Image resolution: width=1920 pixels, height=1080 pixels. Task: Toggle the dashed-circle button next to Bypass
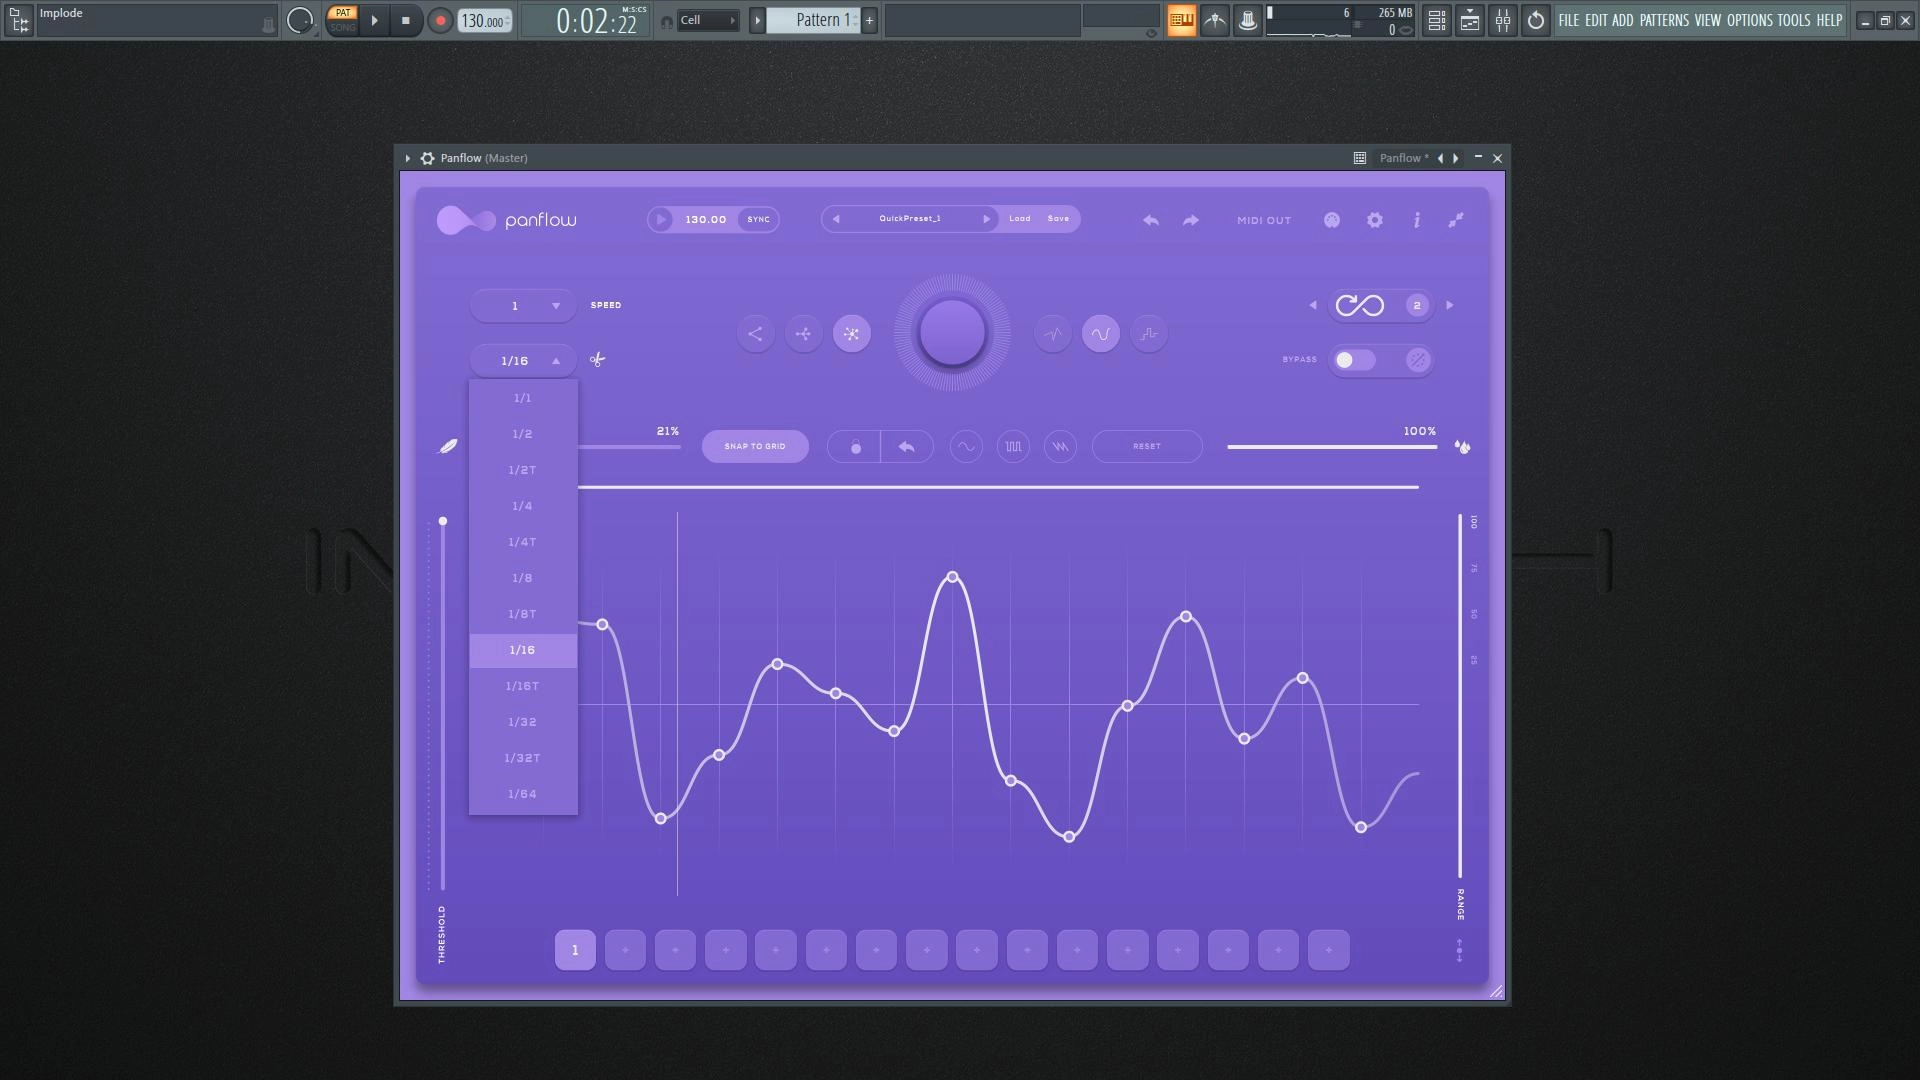1418,360
